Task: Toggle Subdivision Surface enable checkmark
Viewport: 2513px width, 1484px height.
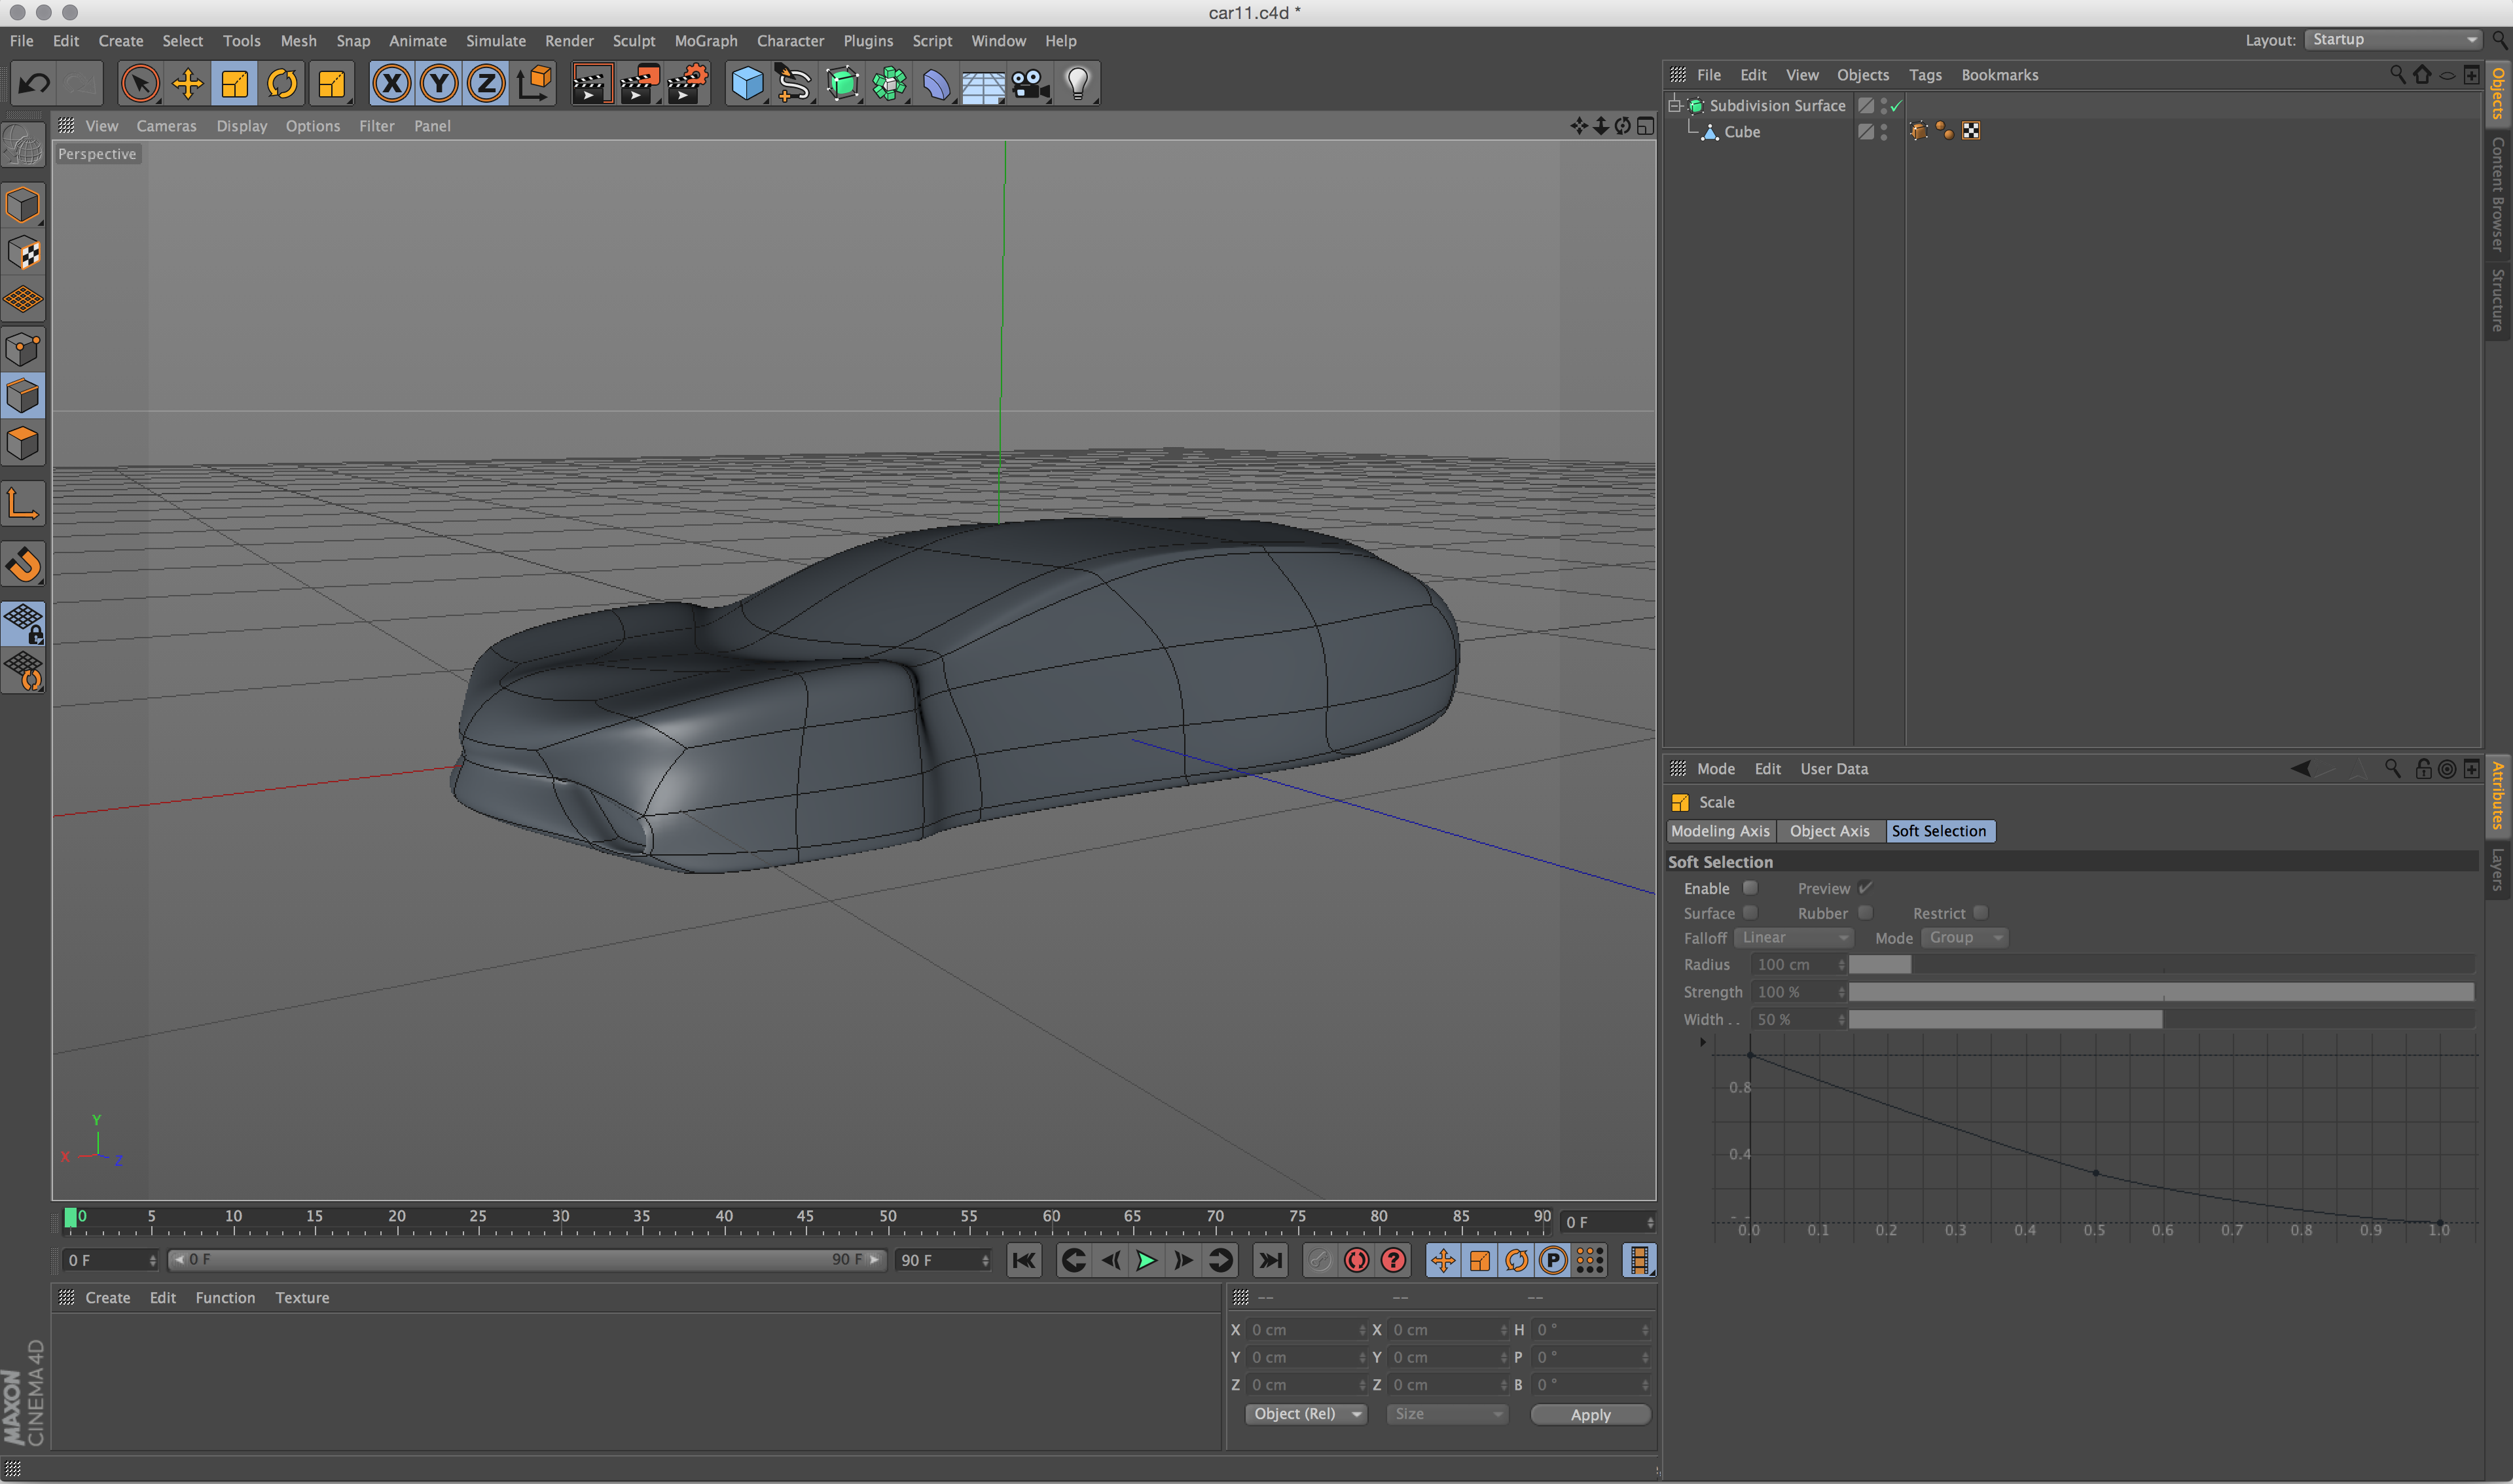Action: (x=1896, y=106)
